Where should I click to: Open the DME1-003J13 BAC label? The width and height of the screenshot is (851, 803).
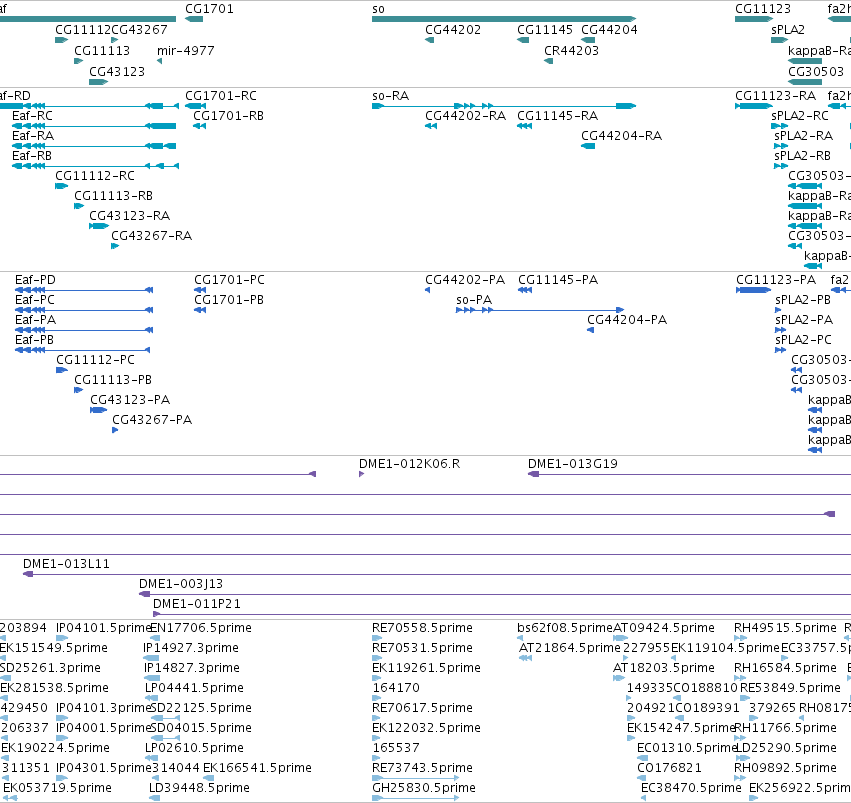coord(181,584)
